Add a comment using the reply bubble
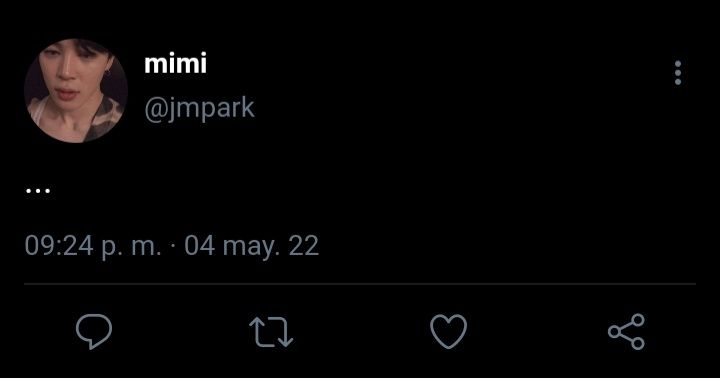720x378 pixels. (x=94, y=331)
